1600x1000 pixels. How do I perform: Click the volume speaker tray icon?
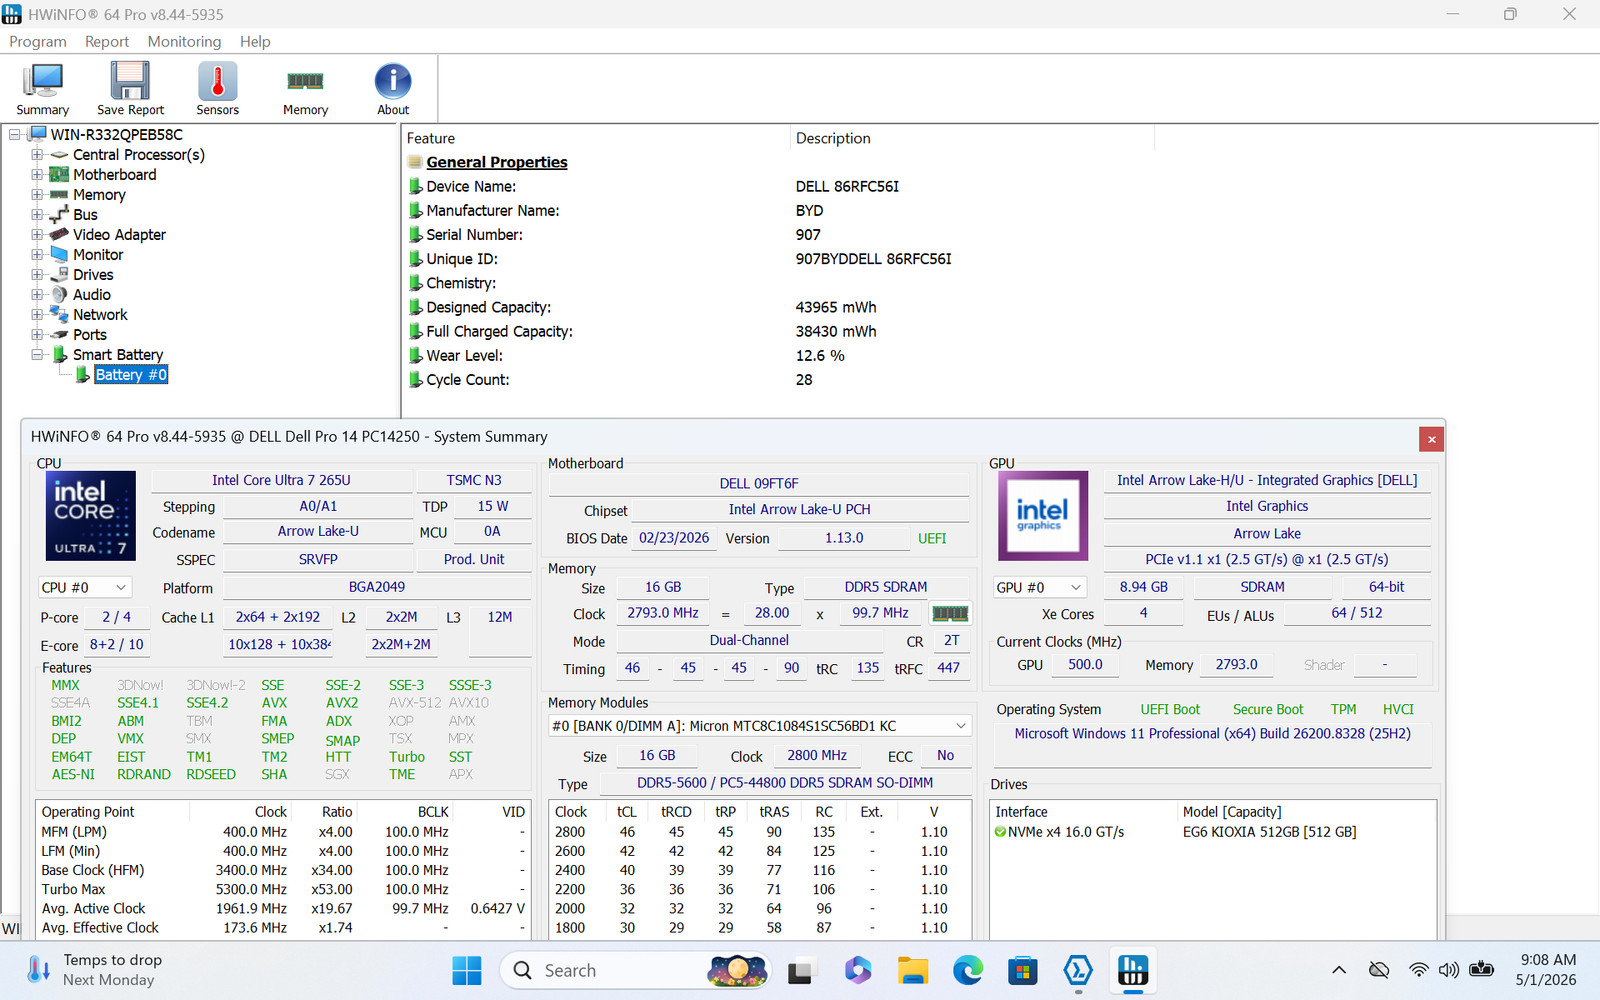pyautogui.click(x=1448, y=970)
